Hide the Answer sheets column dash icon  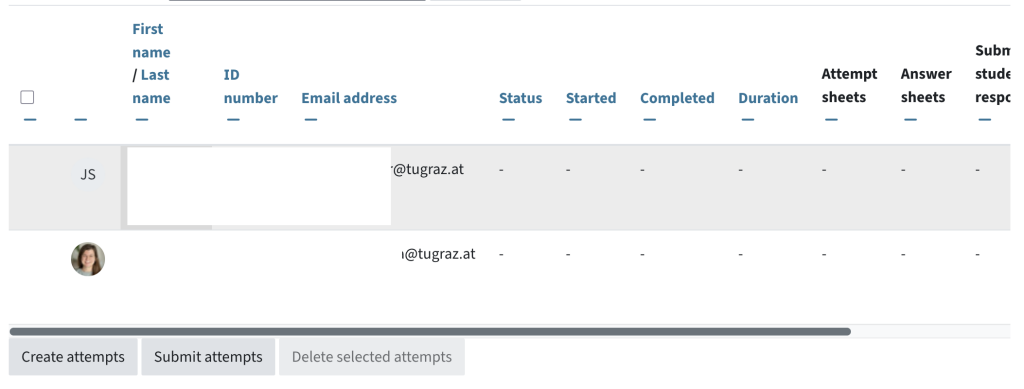click(910, 119)
